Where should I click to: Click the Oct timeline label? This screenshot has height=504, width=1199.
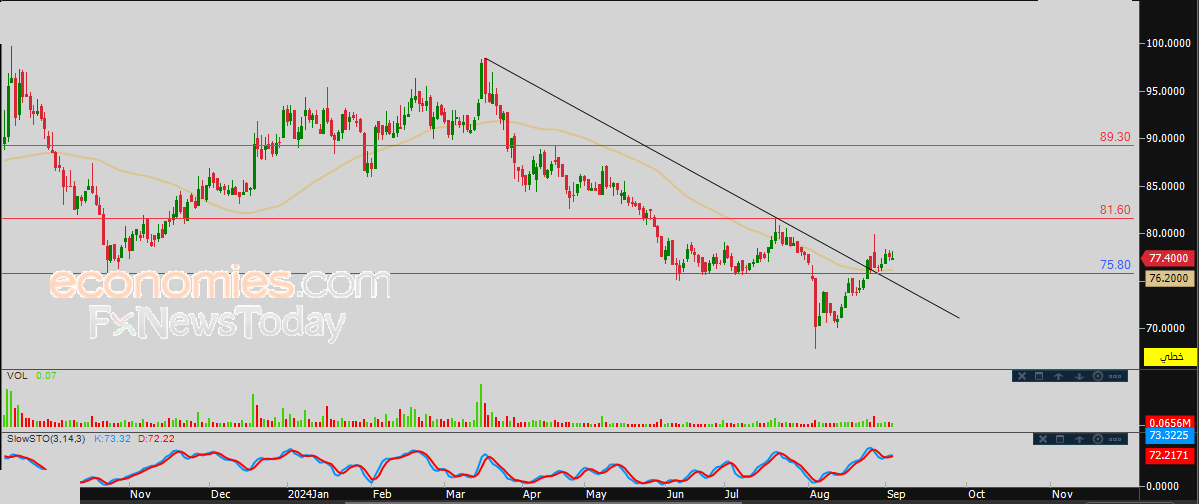[975, 495]
